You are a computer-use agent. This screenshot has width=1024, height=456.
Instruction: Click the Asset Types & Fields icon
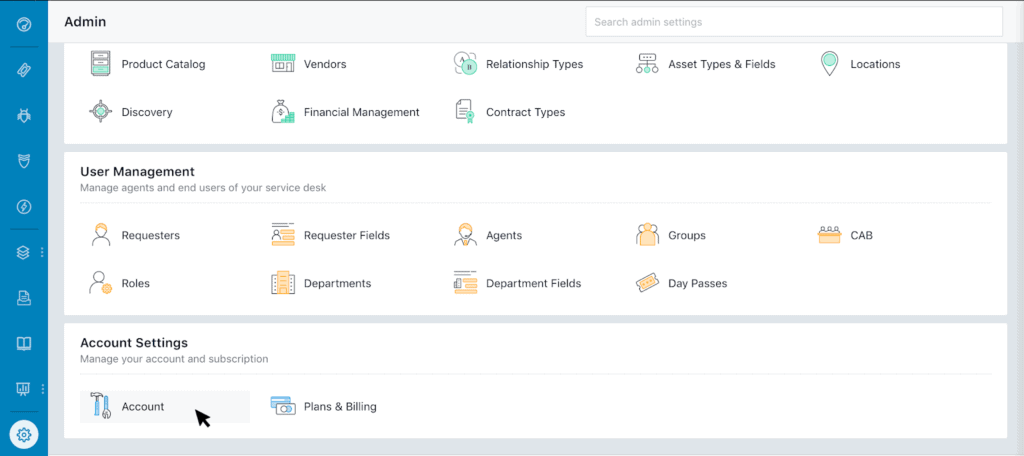pos(647,65)
